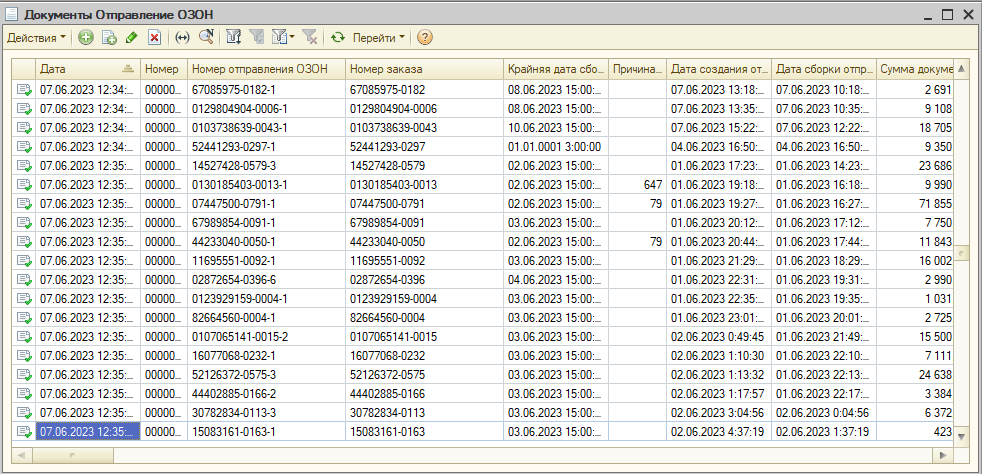Click posted-document icon of row 14527428-0579-3
This screenshot has width=982, height=474.
24,165
